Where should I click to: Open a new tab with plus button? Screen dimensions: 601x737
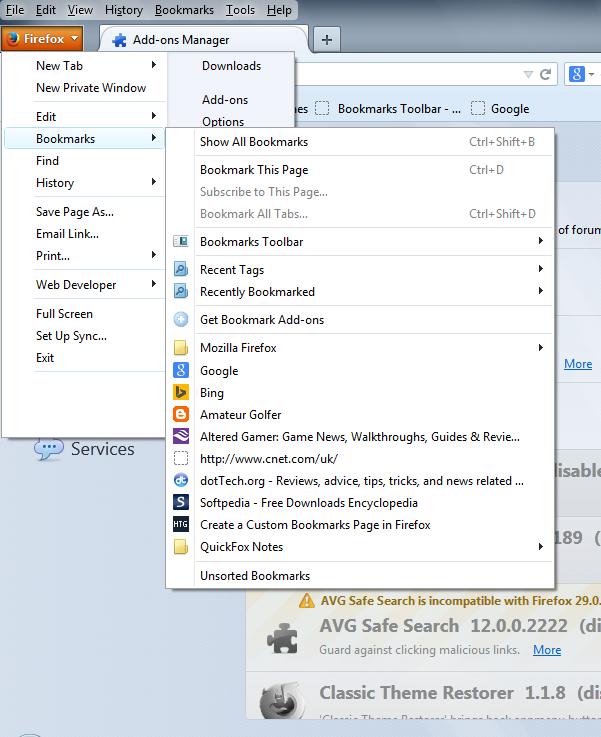(x=327, y=39)
